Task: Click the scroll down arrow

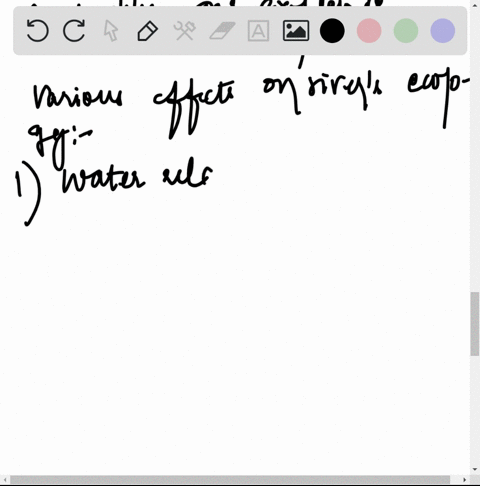Action: [475, 469]
